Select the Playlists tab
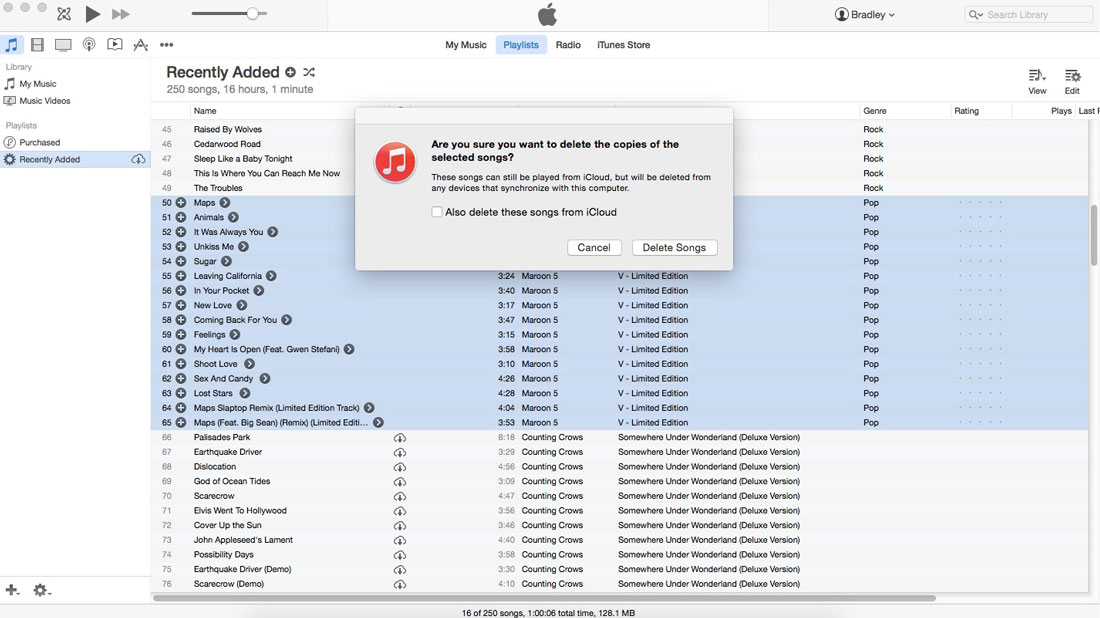The width and height of the screenshot is (1100, 618). click(x=521, y=45)
